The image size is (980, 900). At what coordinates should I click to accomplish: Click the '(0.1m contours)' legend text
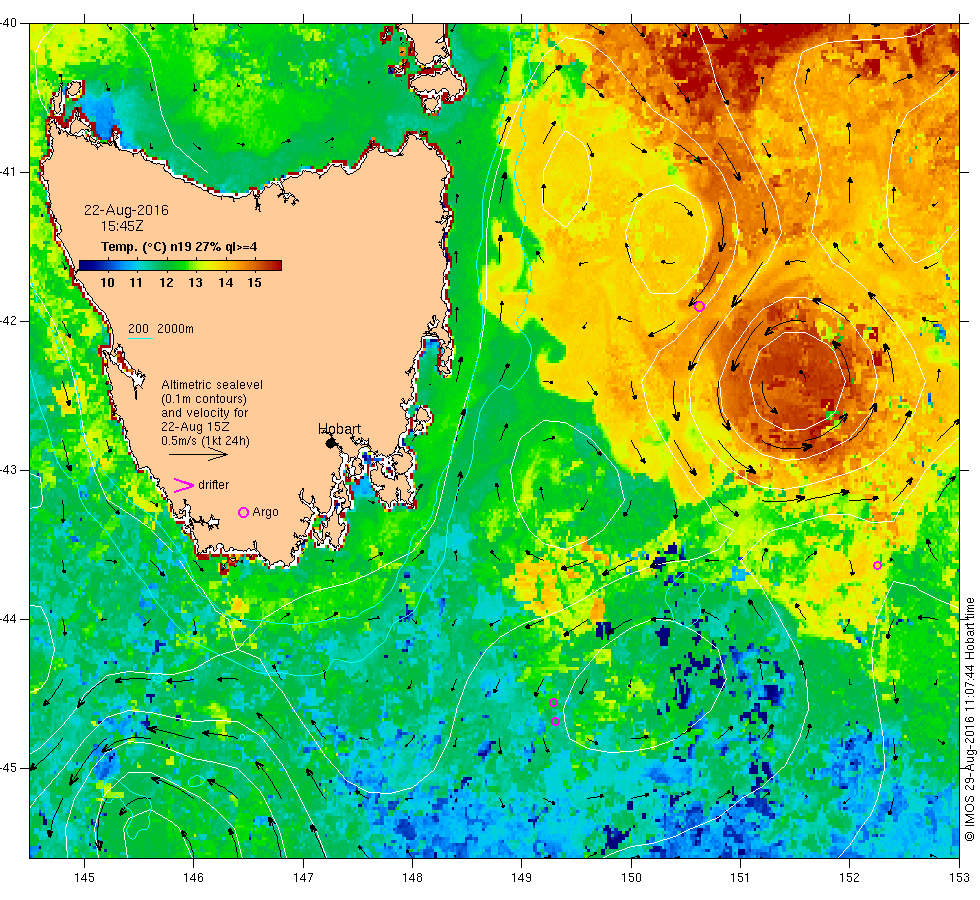(204, 399)
